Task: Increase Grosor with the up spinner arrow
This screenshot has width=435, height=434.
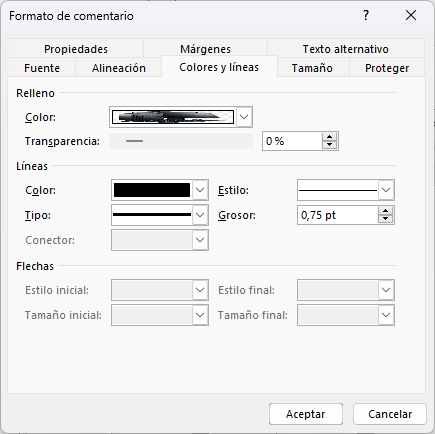Action: coord(385,211)
